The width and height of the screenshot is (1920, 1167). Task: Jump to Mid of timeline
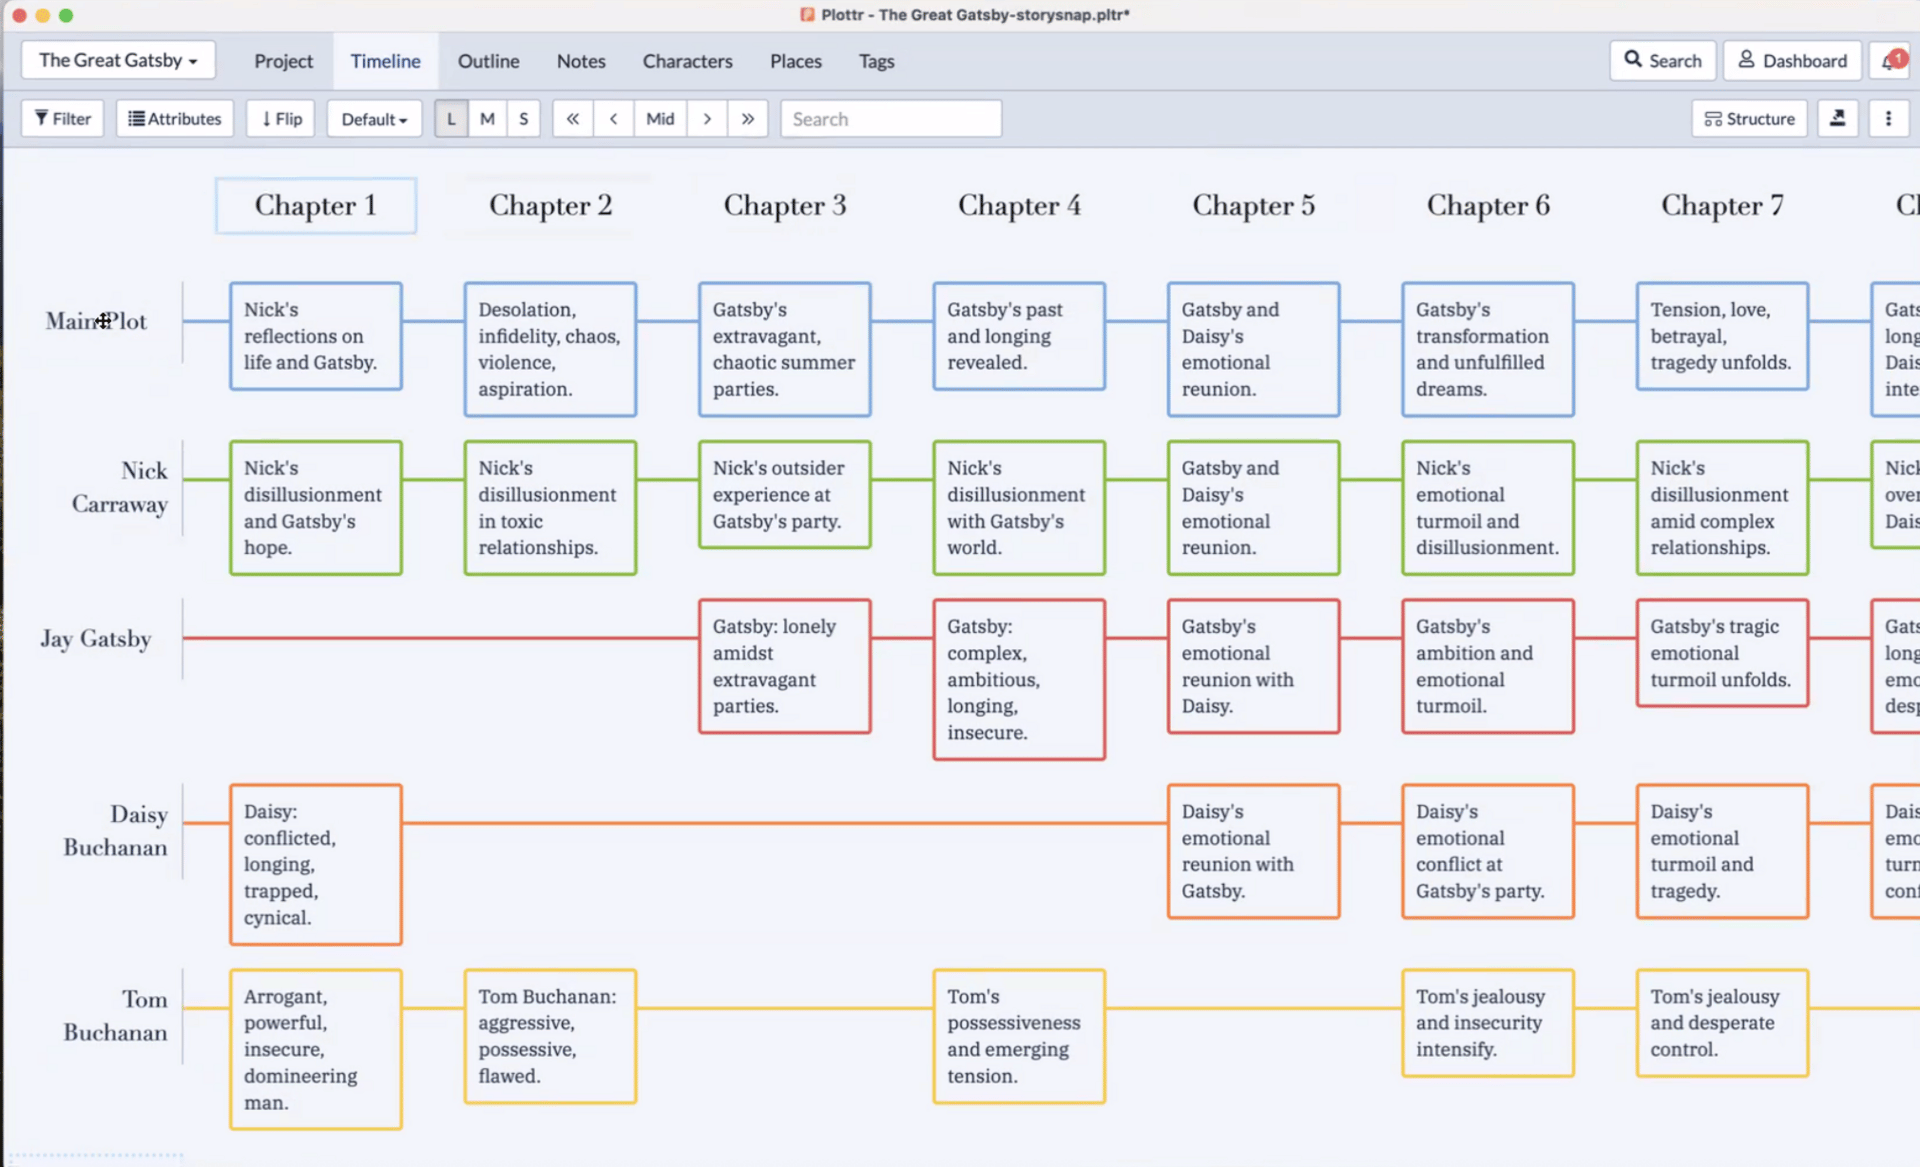[x=660, y=118]
